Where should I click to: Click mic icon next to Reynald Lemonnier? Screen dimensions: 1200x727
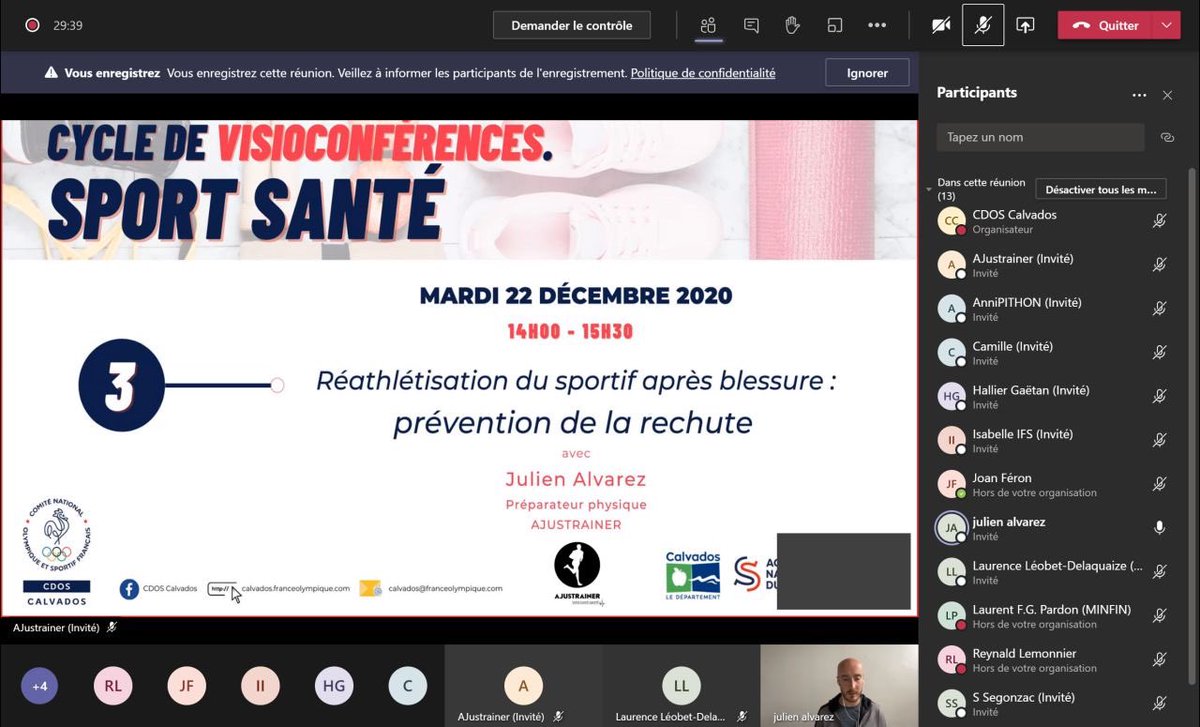[x=1160, y=661]
